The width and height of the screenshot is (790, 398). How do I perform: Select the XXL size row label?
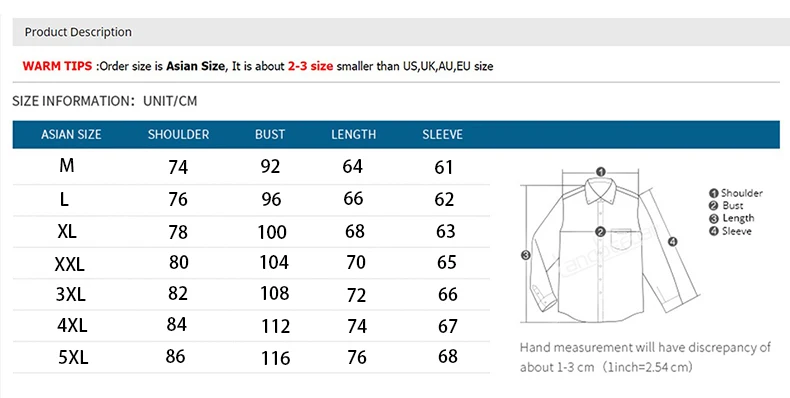pos(70,264)
